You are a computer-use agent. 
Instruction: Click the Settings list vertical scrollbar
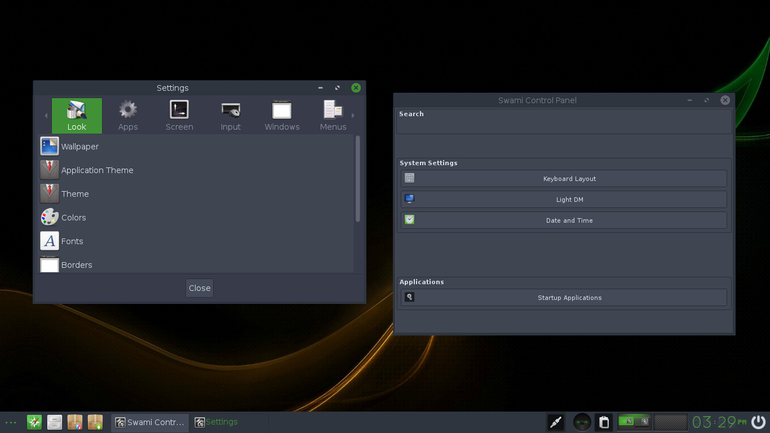pyautogui.click(x=358, y=180)
